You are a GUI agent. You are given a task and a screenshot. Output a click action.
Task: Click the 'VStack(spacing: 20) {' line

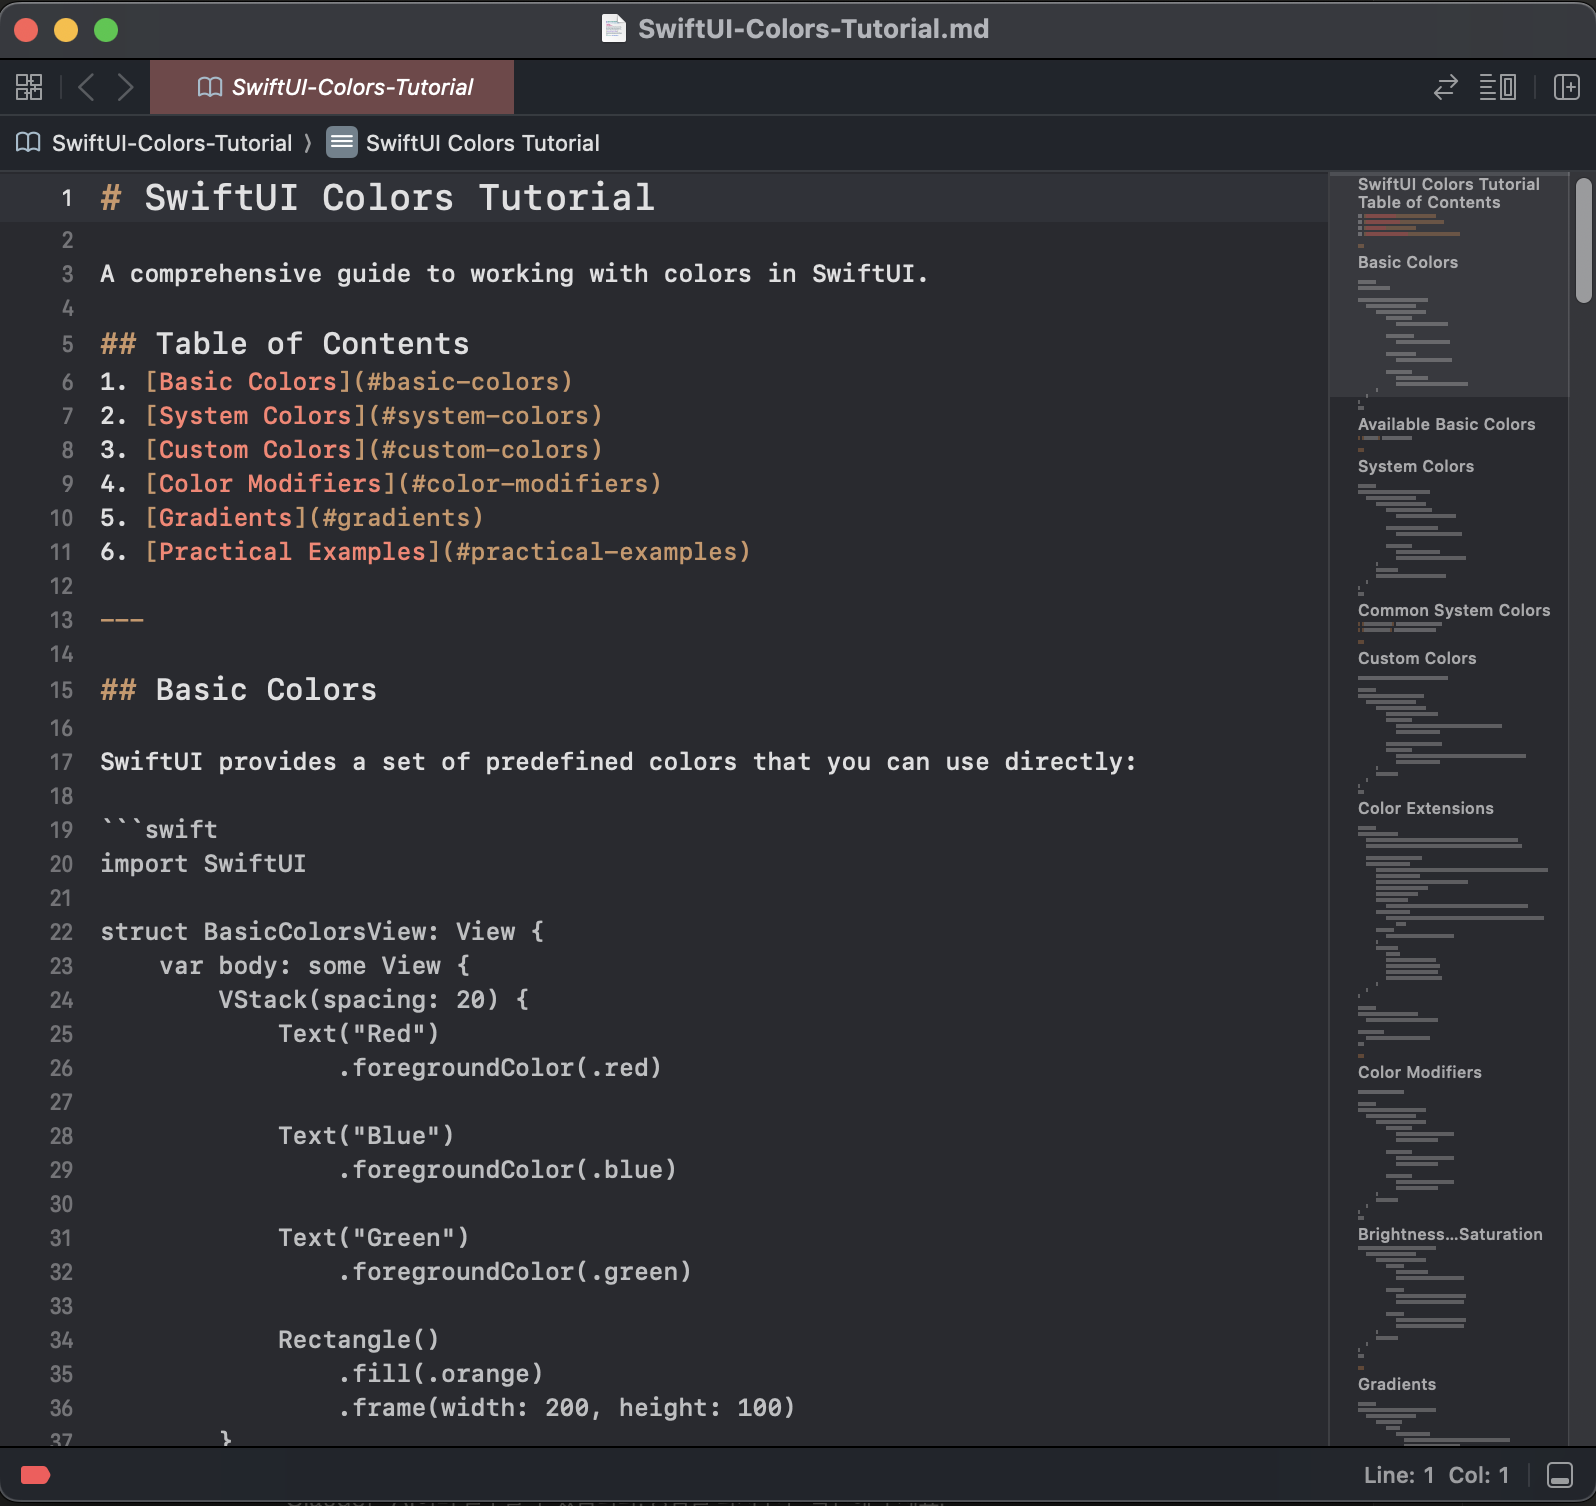click(x=374, y=1000)
